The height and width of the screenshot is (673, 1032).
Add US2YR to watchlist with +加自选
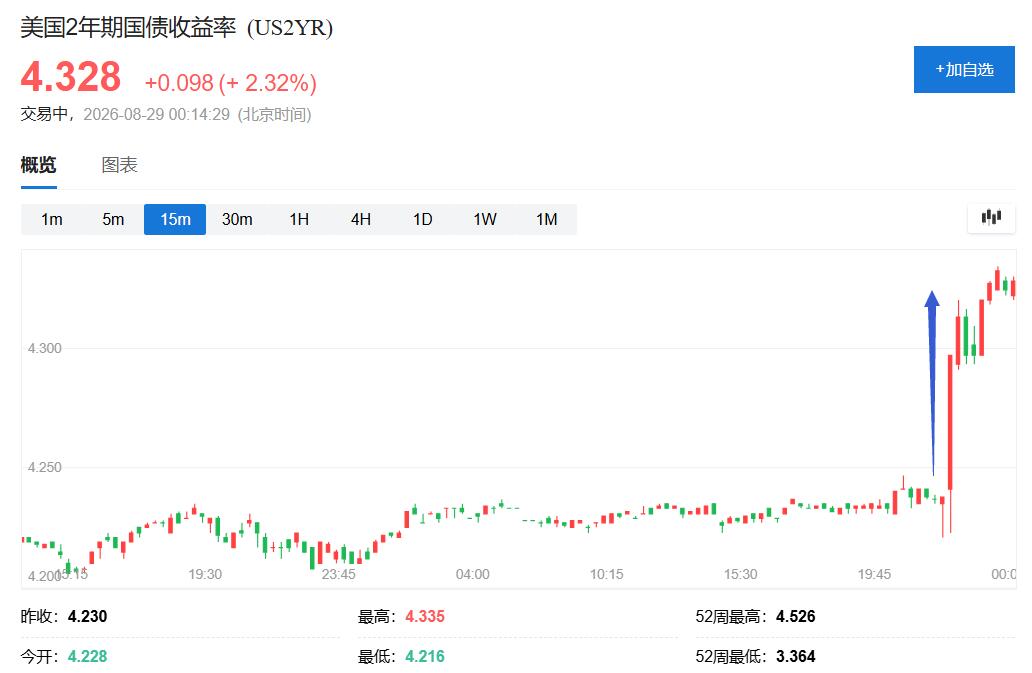point(964,70)
